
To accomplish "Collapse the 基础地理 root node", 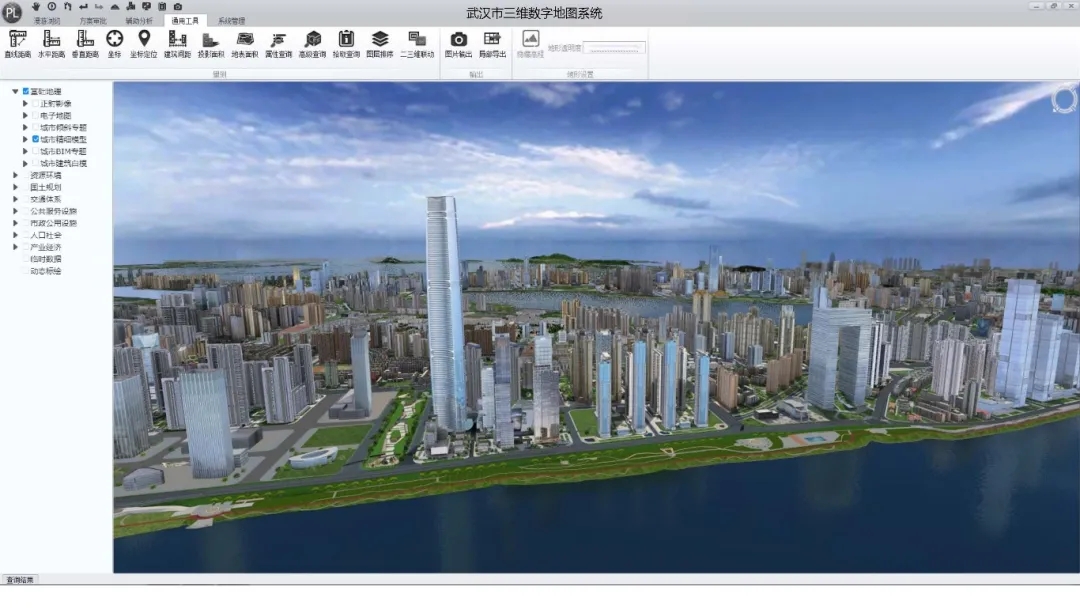I will click(x=15, y=91).
